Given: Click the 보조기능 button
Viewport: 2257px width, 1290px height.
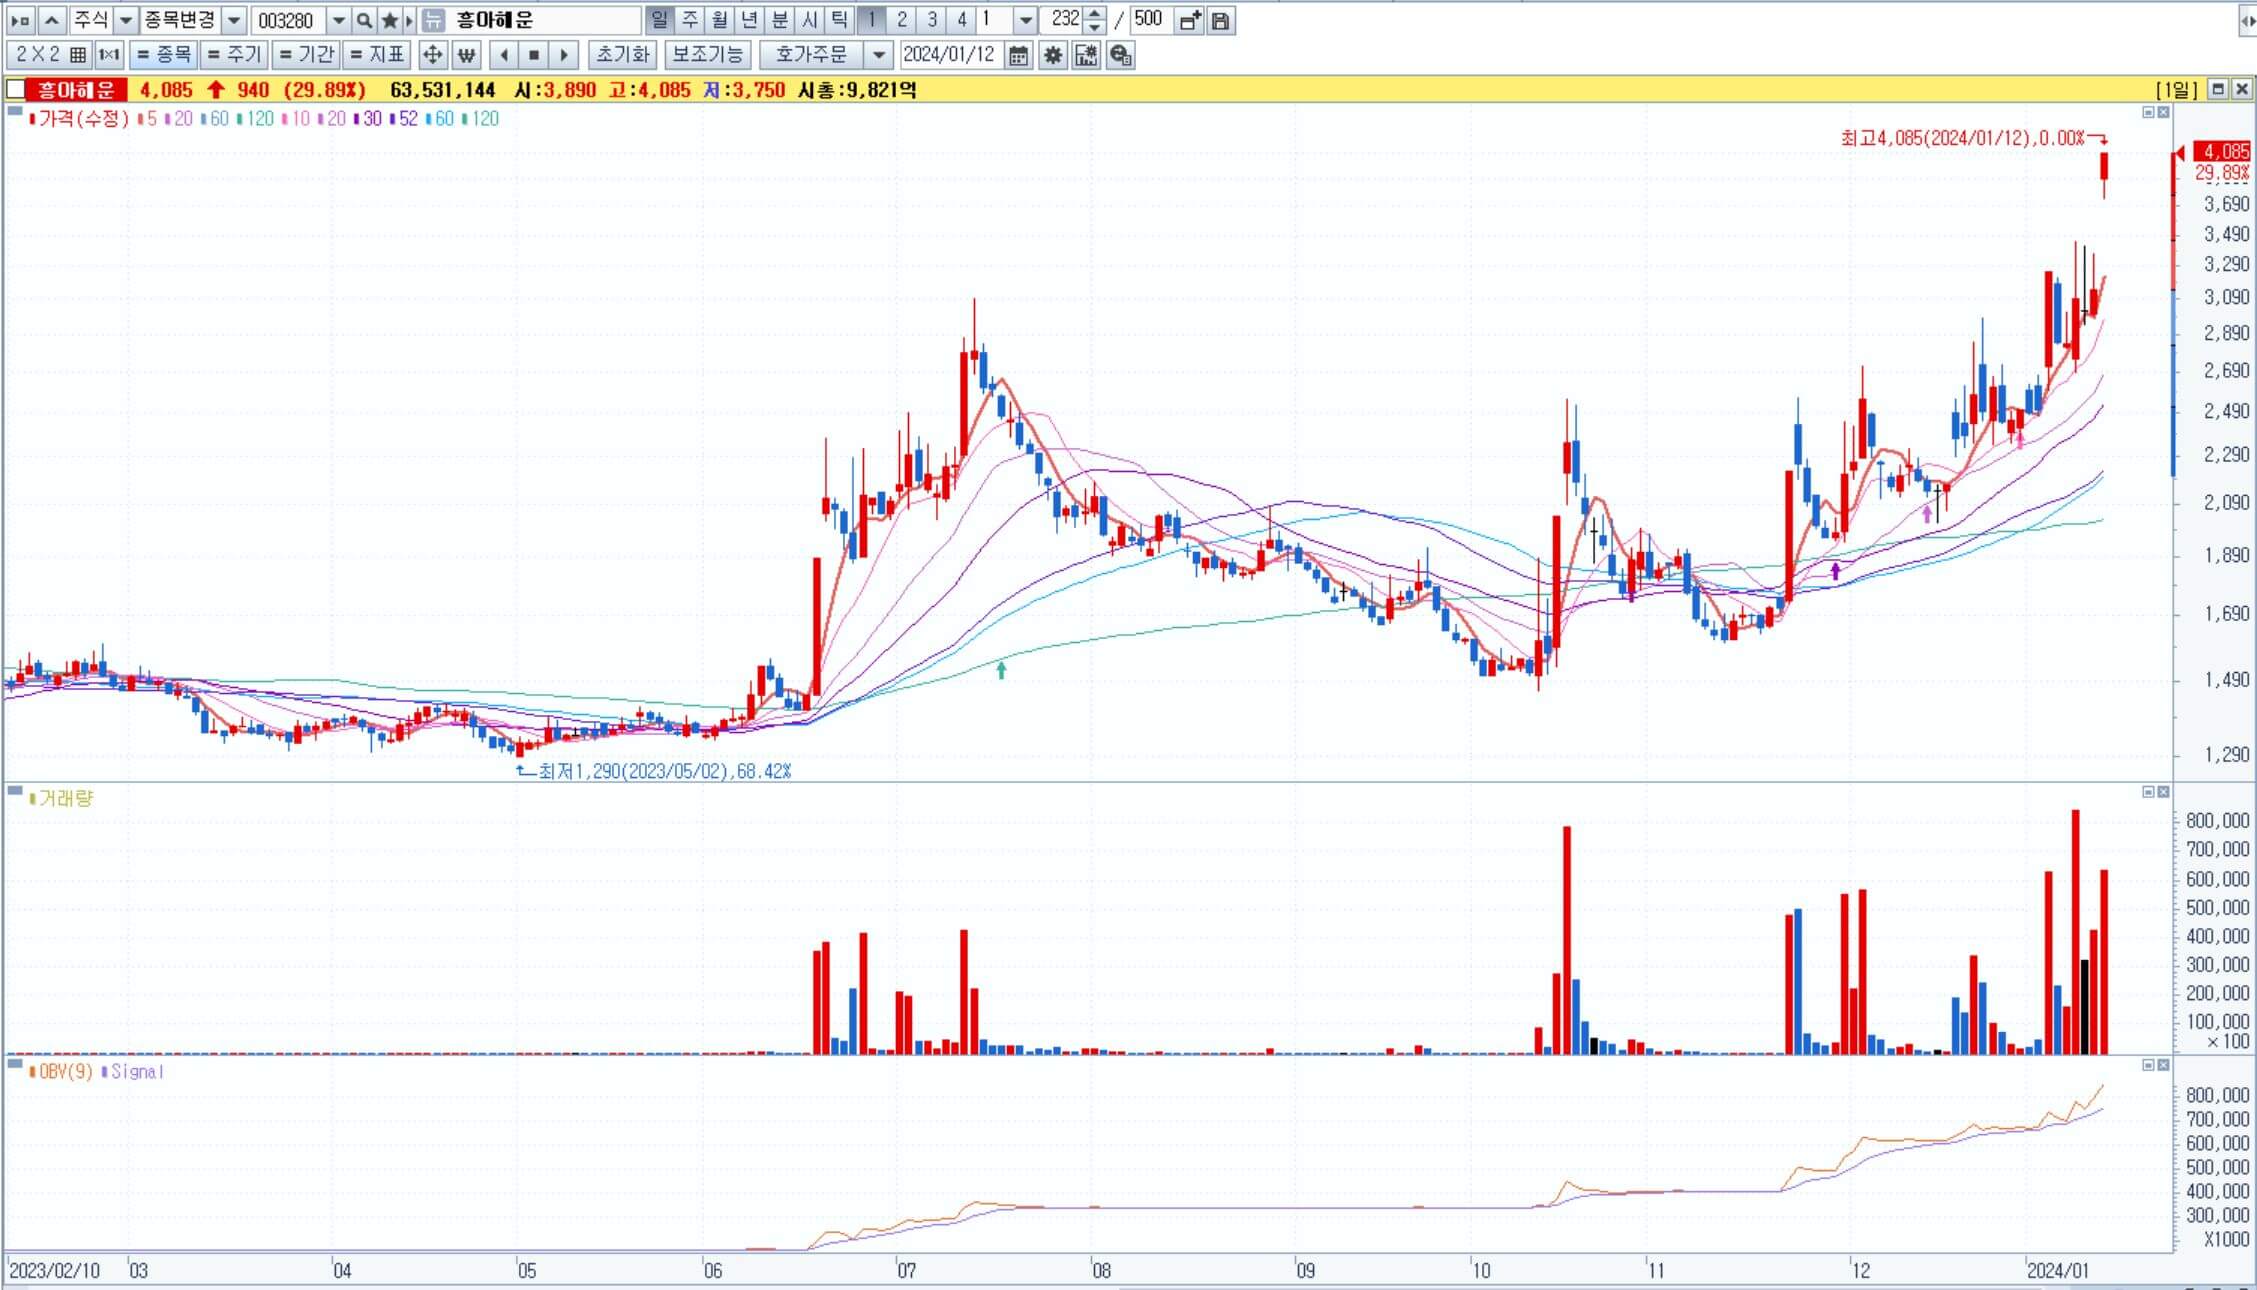Looking at the screenshot, I should click(707, 55).
